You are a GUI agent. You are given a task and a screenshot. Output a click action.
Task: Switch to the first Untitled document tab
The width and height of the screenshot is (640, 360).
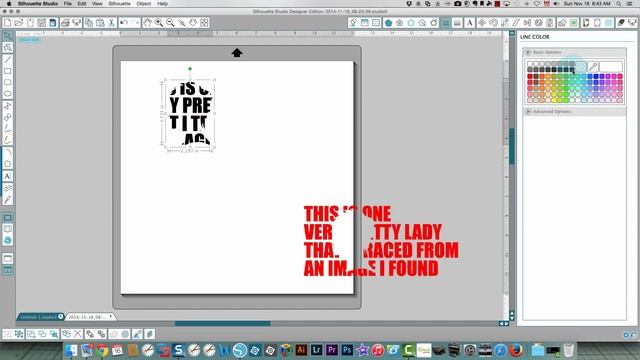40,317
